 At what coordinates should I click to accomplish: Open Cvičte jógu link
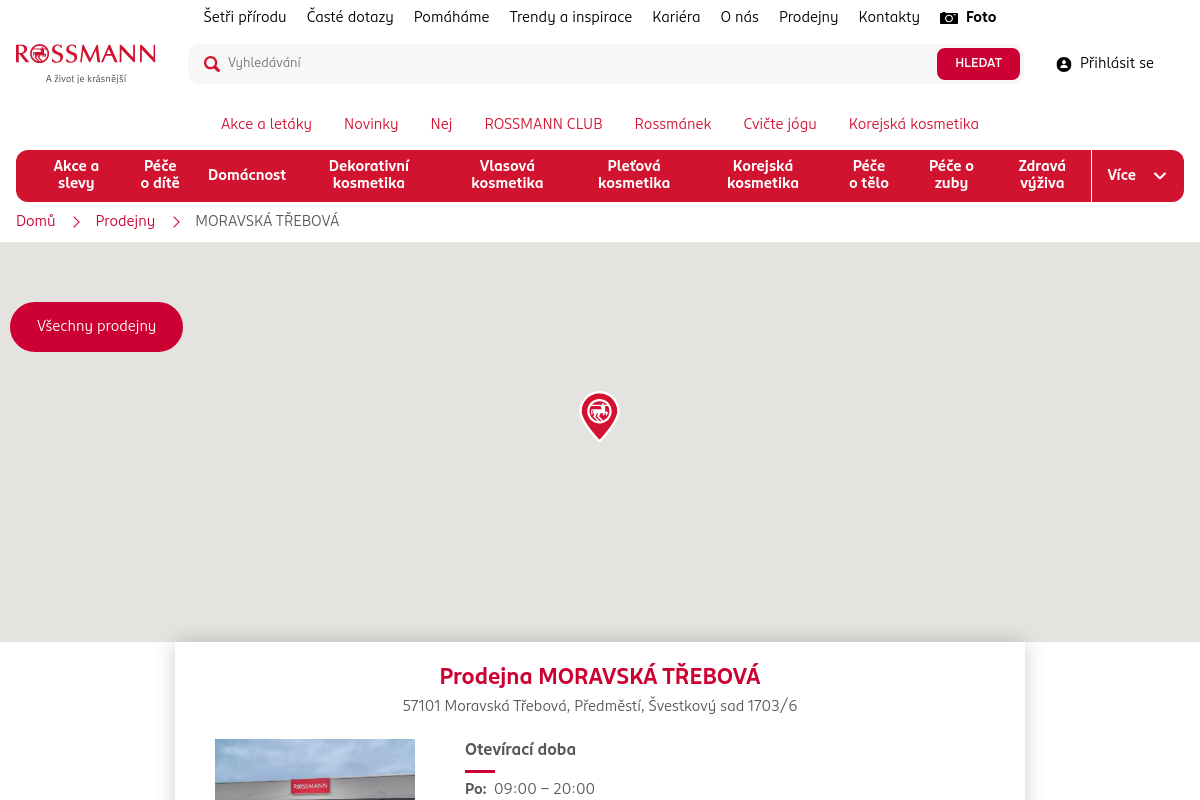tap(780, 124)
